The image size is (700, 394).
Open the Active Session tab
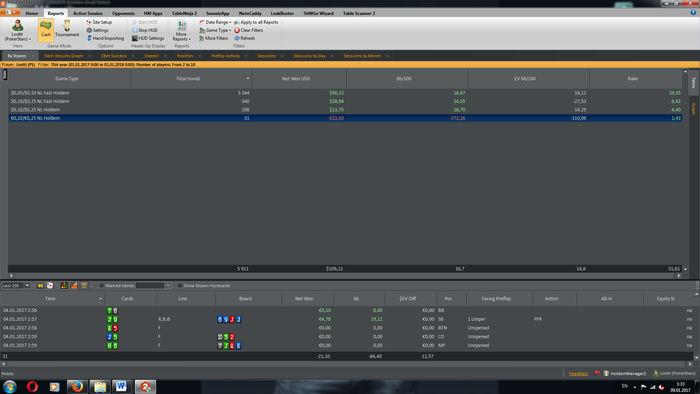(x=88, y=13)
